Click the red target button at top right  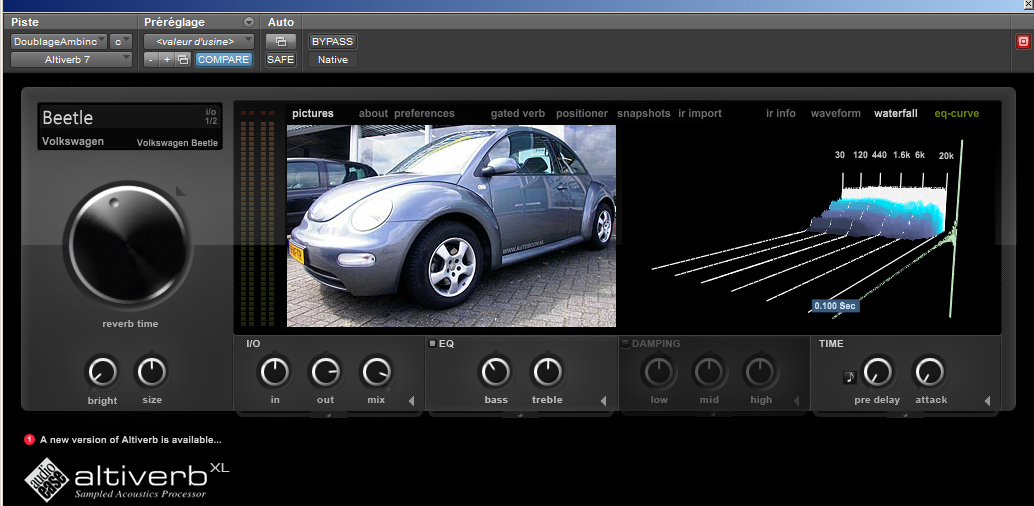coord(1022,42)
